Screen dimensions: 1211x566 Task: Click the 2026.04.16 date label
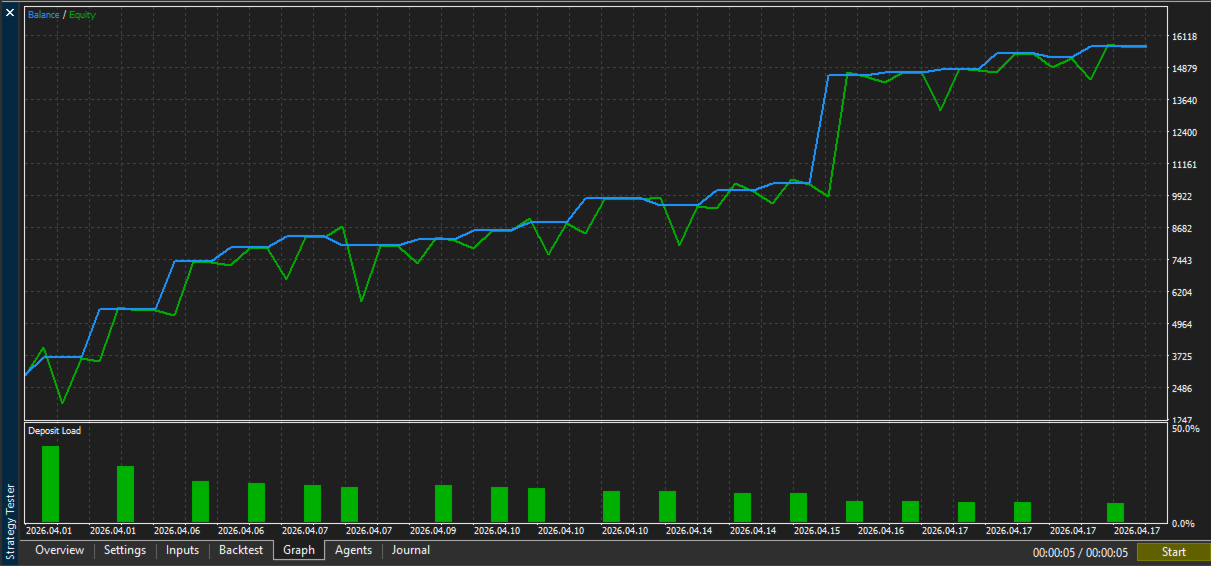tap(881, 531)
